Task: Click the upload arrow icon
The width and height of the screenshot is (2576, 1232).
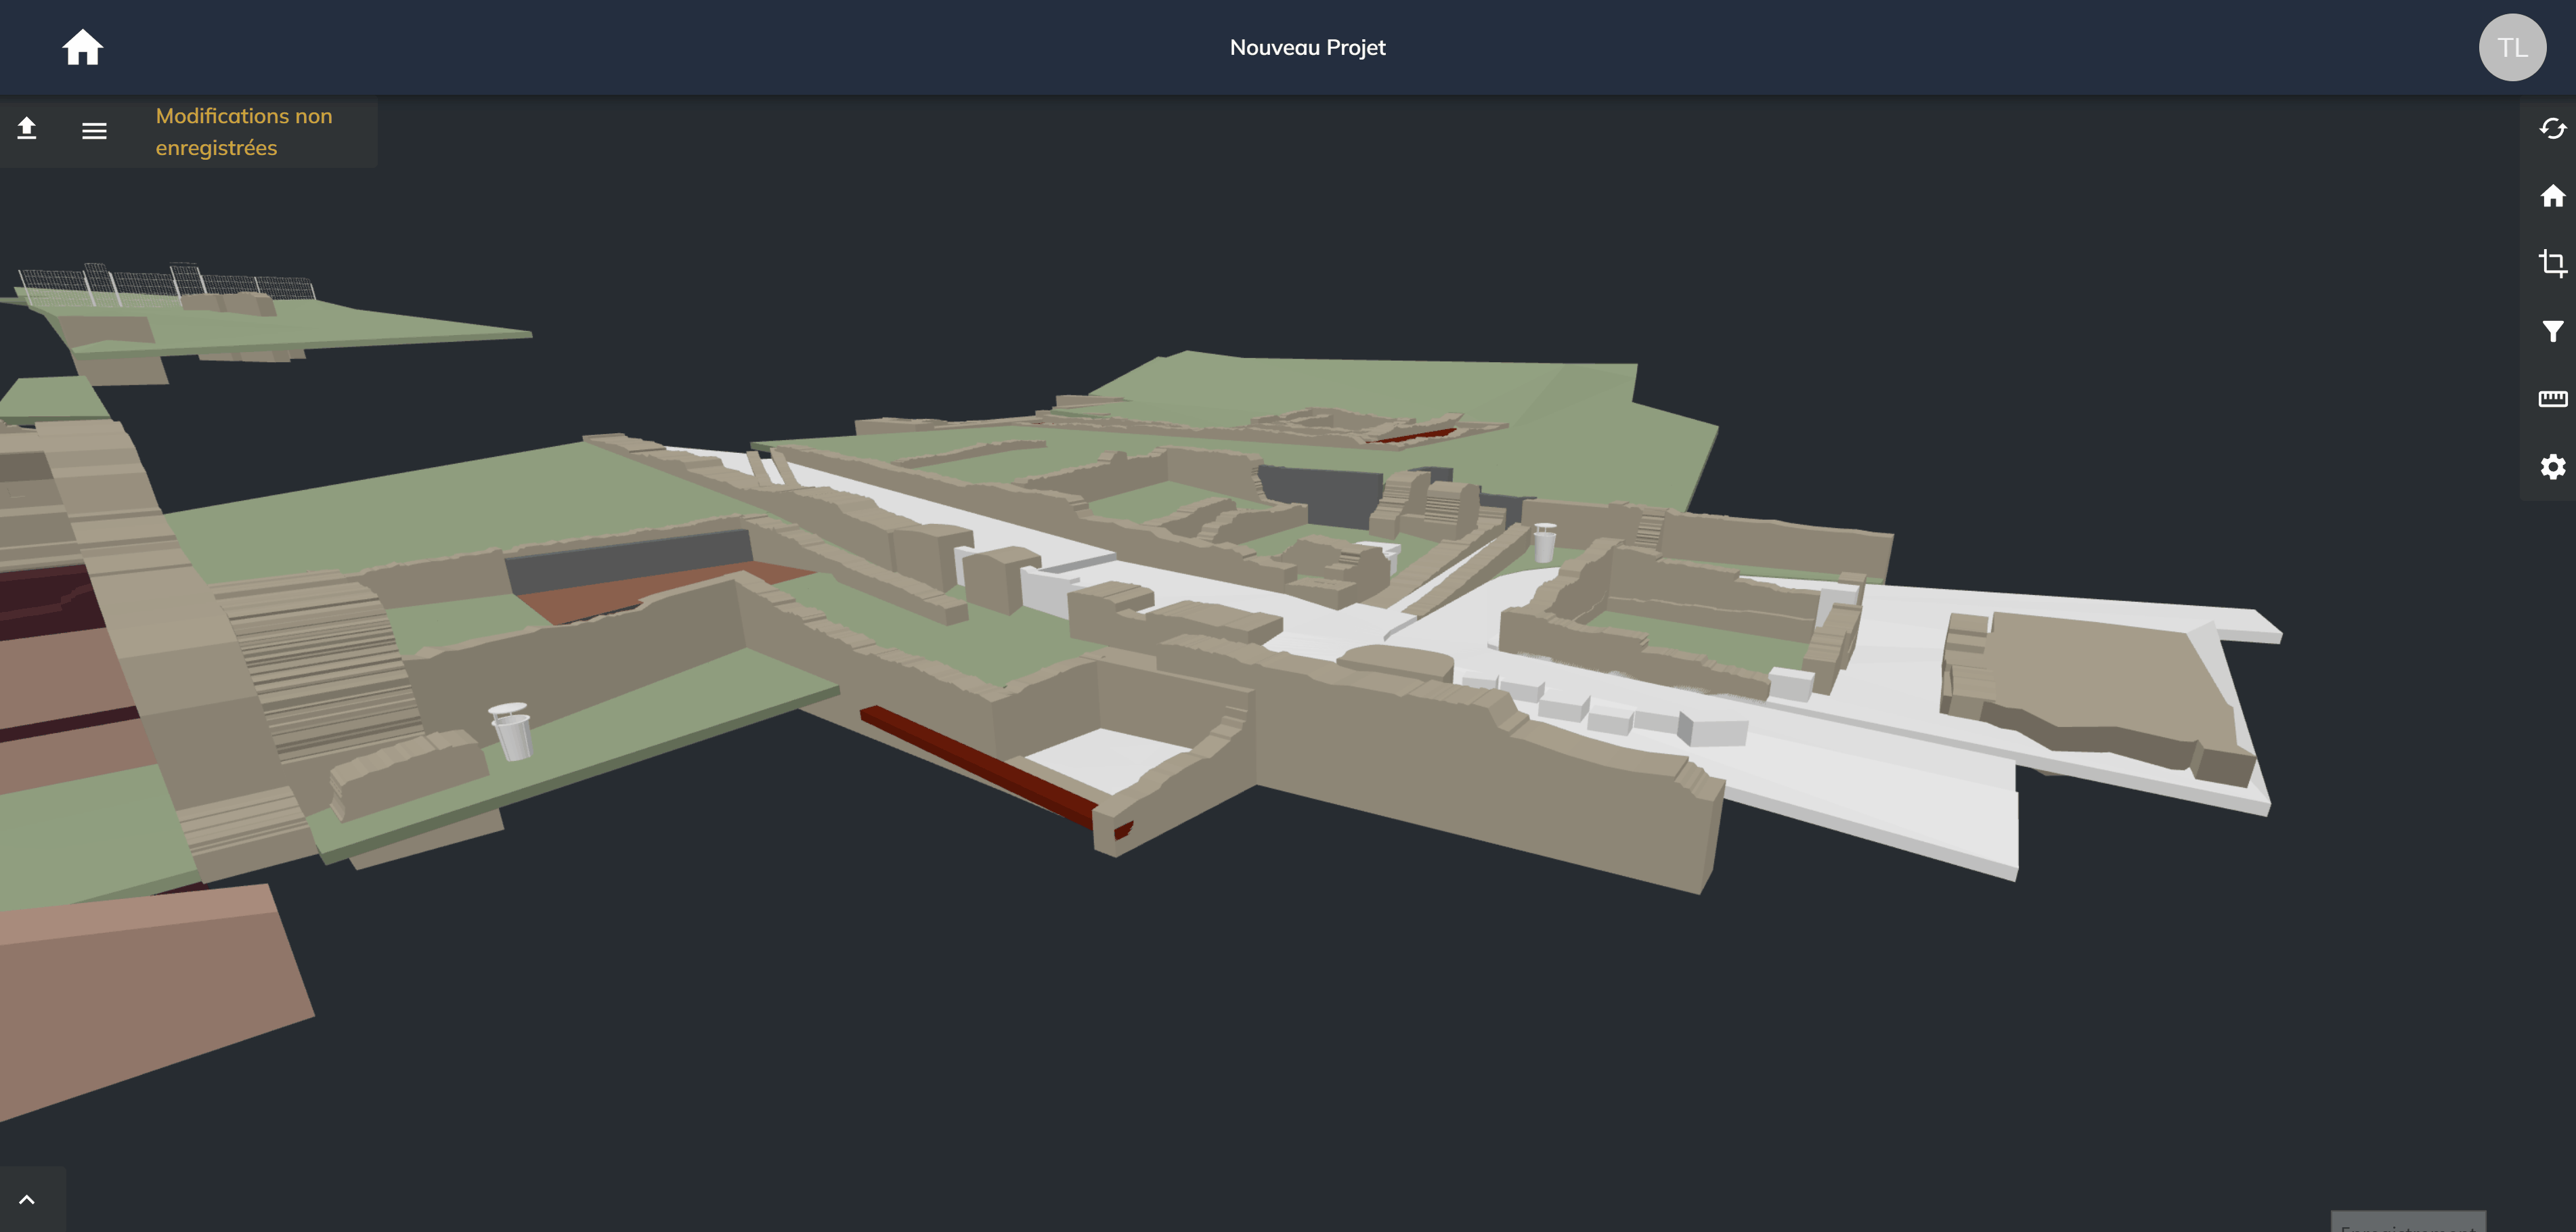Action: click(27, 129)
